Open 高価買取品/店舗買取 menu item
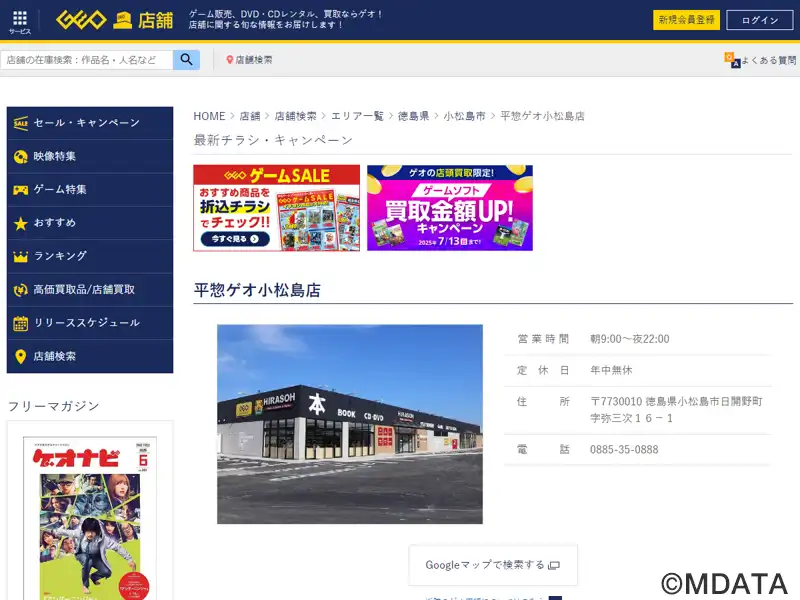 coord(90,290)
